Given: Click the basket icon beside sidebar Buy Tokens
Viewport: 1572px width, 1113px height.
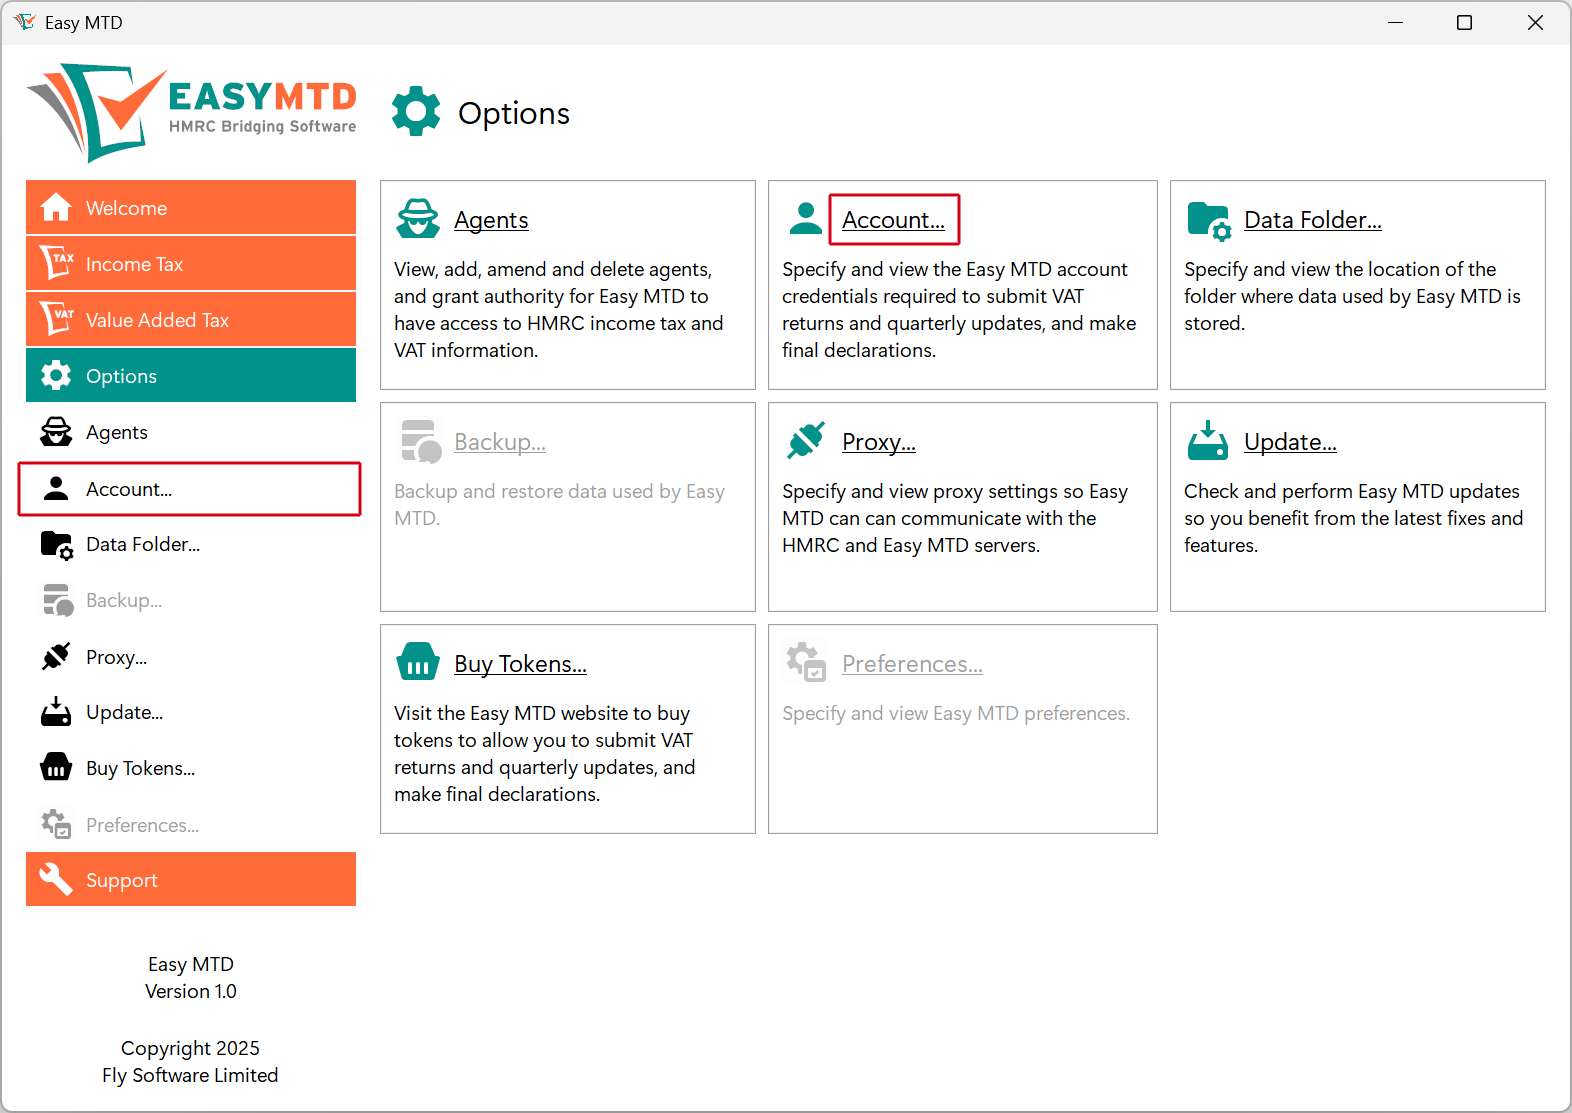Looking at the screenshot, I should tap(56, 767).
